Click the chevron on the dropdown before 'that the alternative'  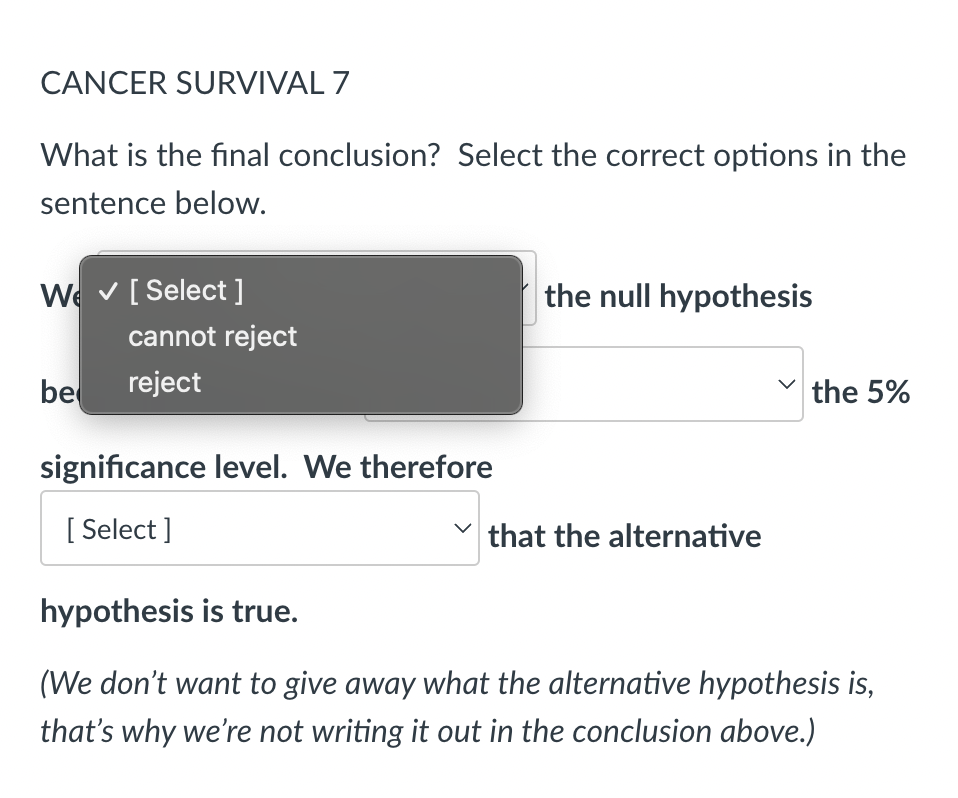(x=461, y=527)
